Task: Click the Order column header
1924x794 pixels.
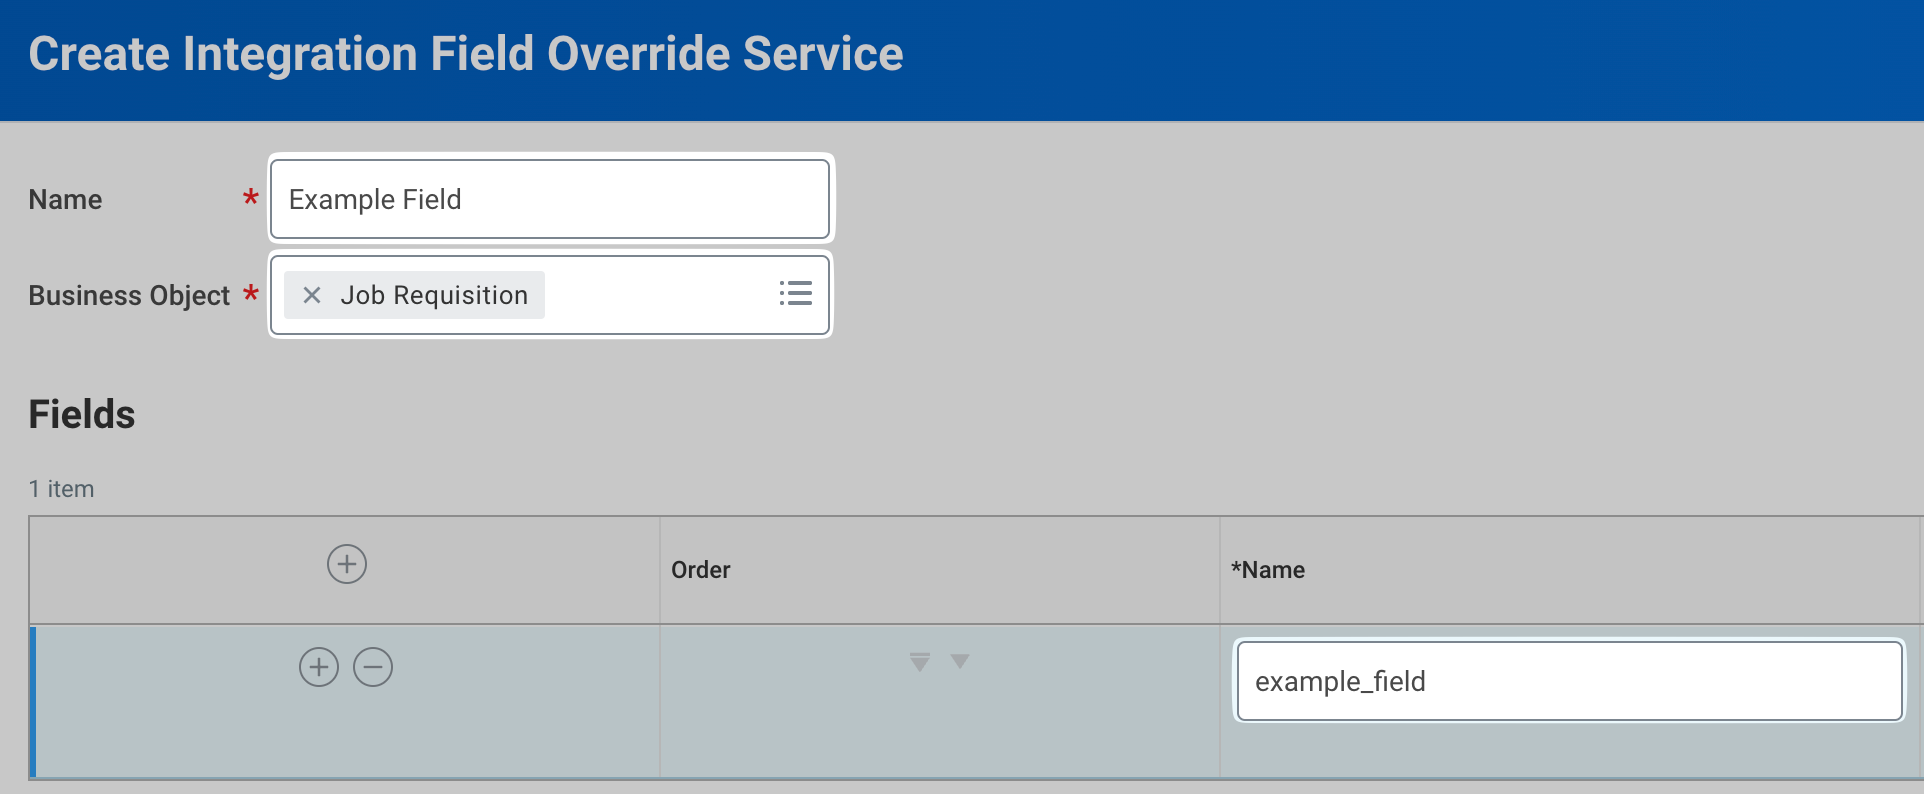Action: (700, 570)
